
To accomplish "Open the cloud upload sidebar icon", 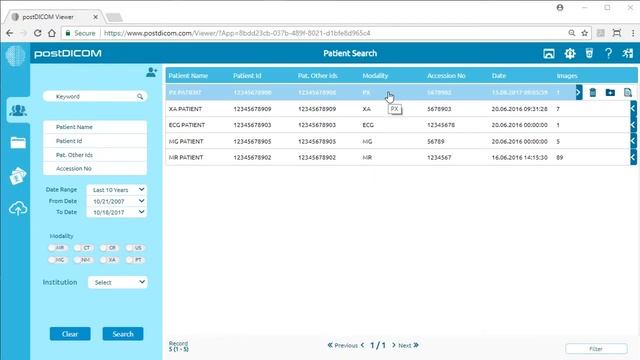I will click(x=18, y=209).
